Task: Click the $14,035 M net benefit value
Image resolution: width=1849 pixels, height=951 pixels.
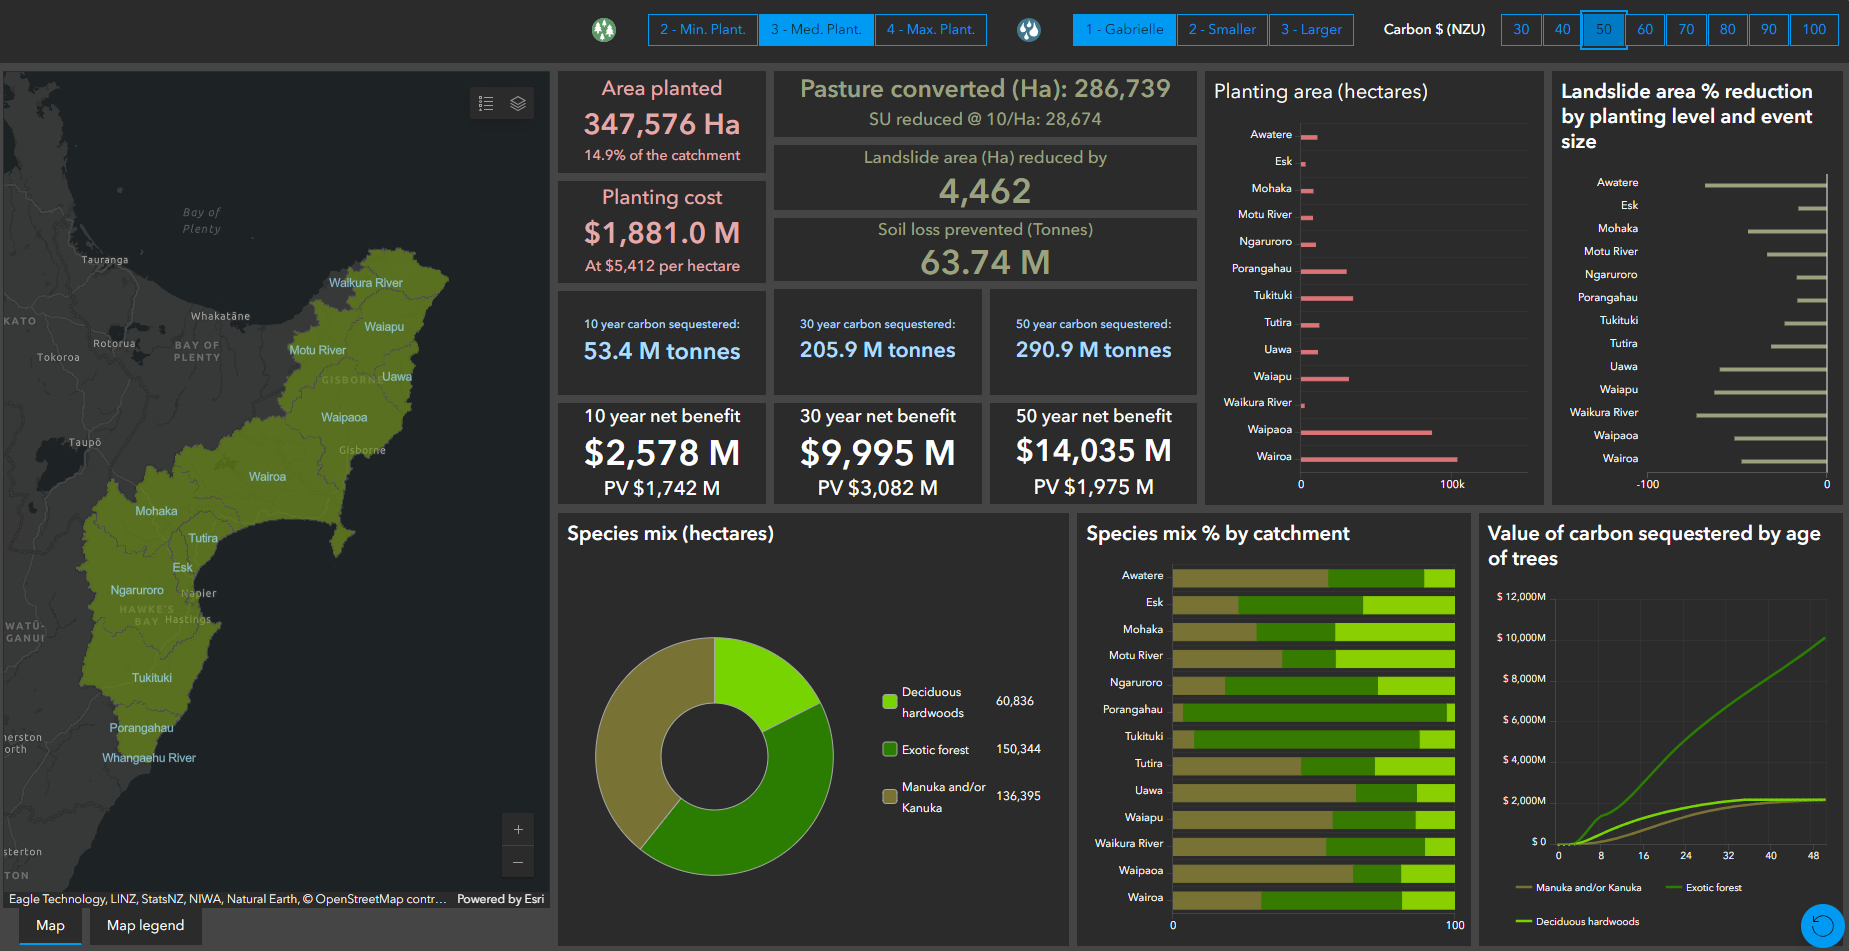Action: pos(1094,451)
